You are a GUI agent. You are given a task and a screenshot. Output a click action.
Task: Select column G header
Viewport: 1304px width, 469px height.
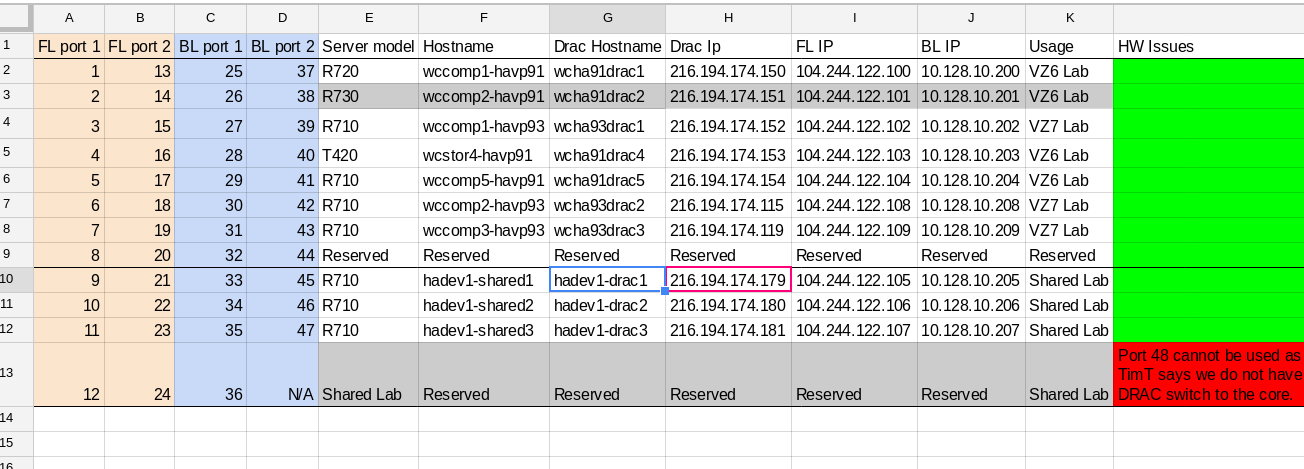tap(607, 18)
